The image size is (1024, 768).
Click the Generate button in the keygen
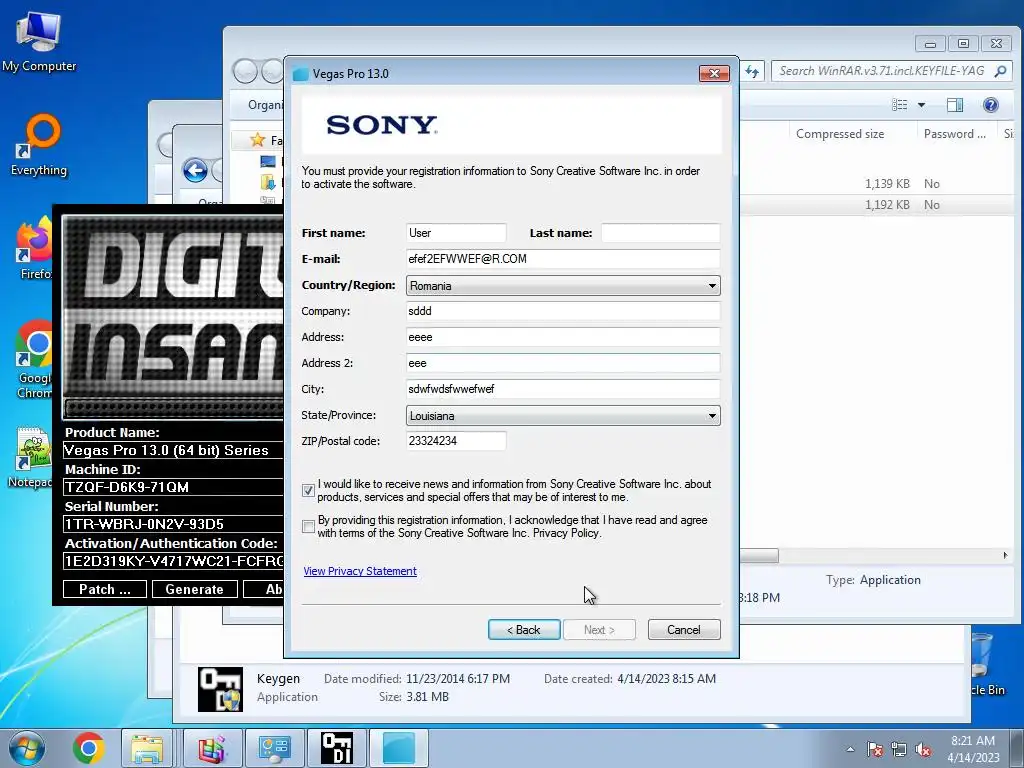[194, 589]
